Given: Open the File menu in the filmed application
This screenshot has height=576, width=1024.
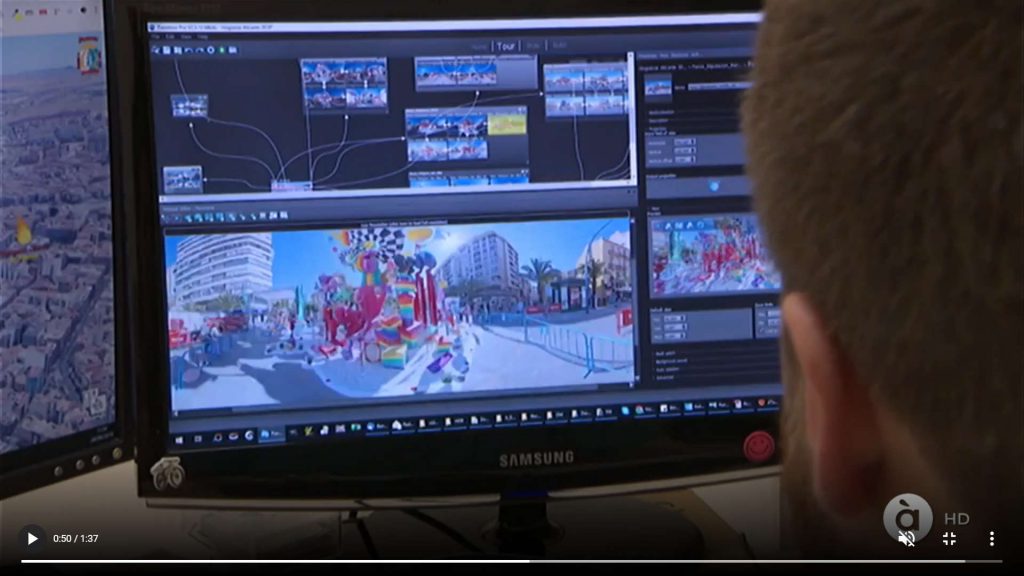Looking at the screenshot, I should 155,37.
